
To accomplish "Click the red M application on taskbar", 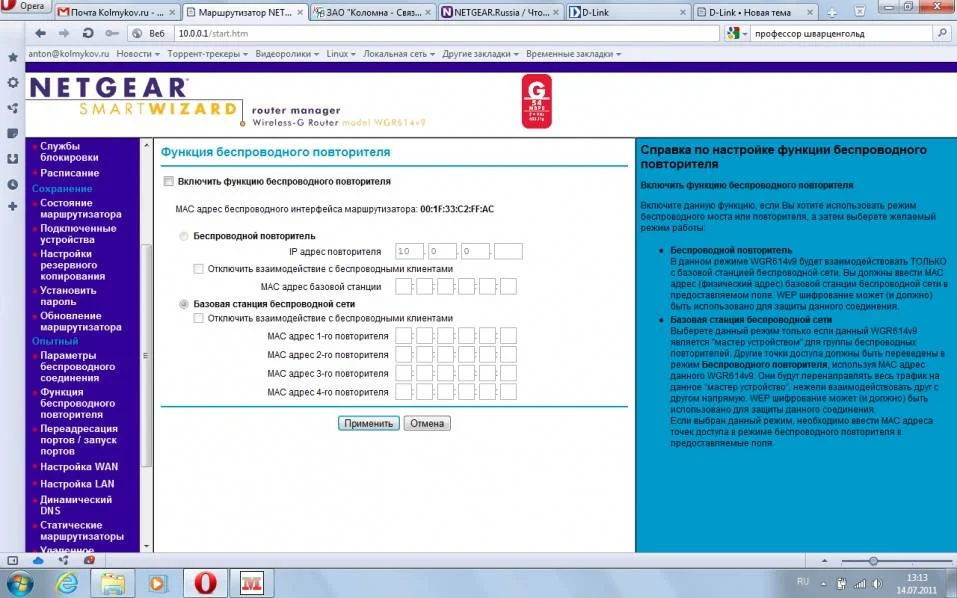I will point(251,583).
